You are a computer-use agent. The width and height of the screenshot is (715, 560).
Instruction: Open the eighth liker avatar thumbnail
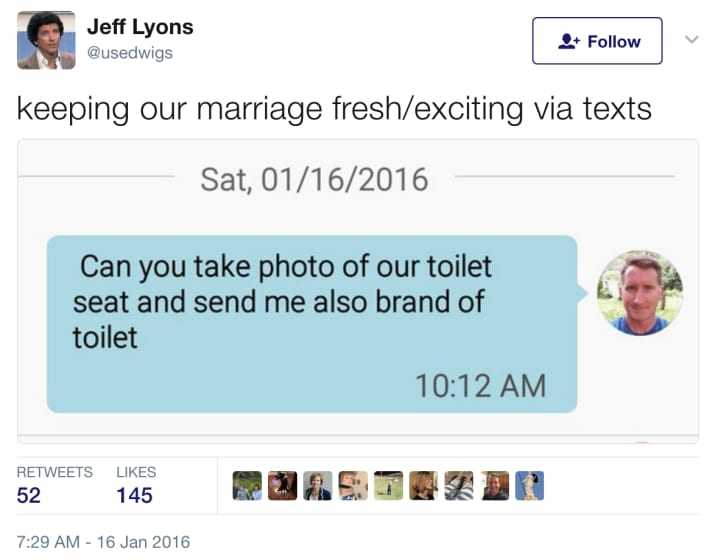[x=495, y=486]
